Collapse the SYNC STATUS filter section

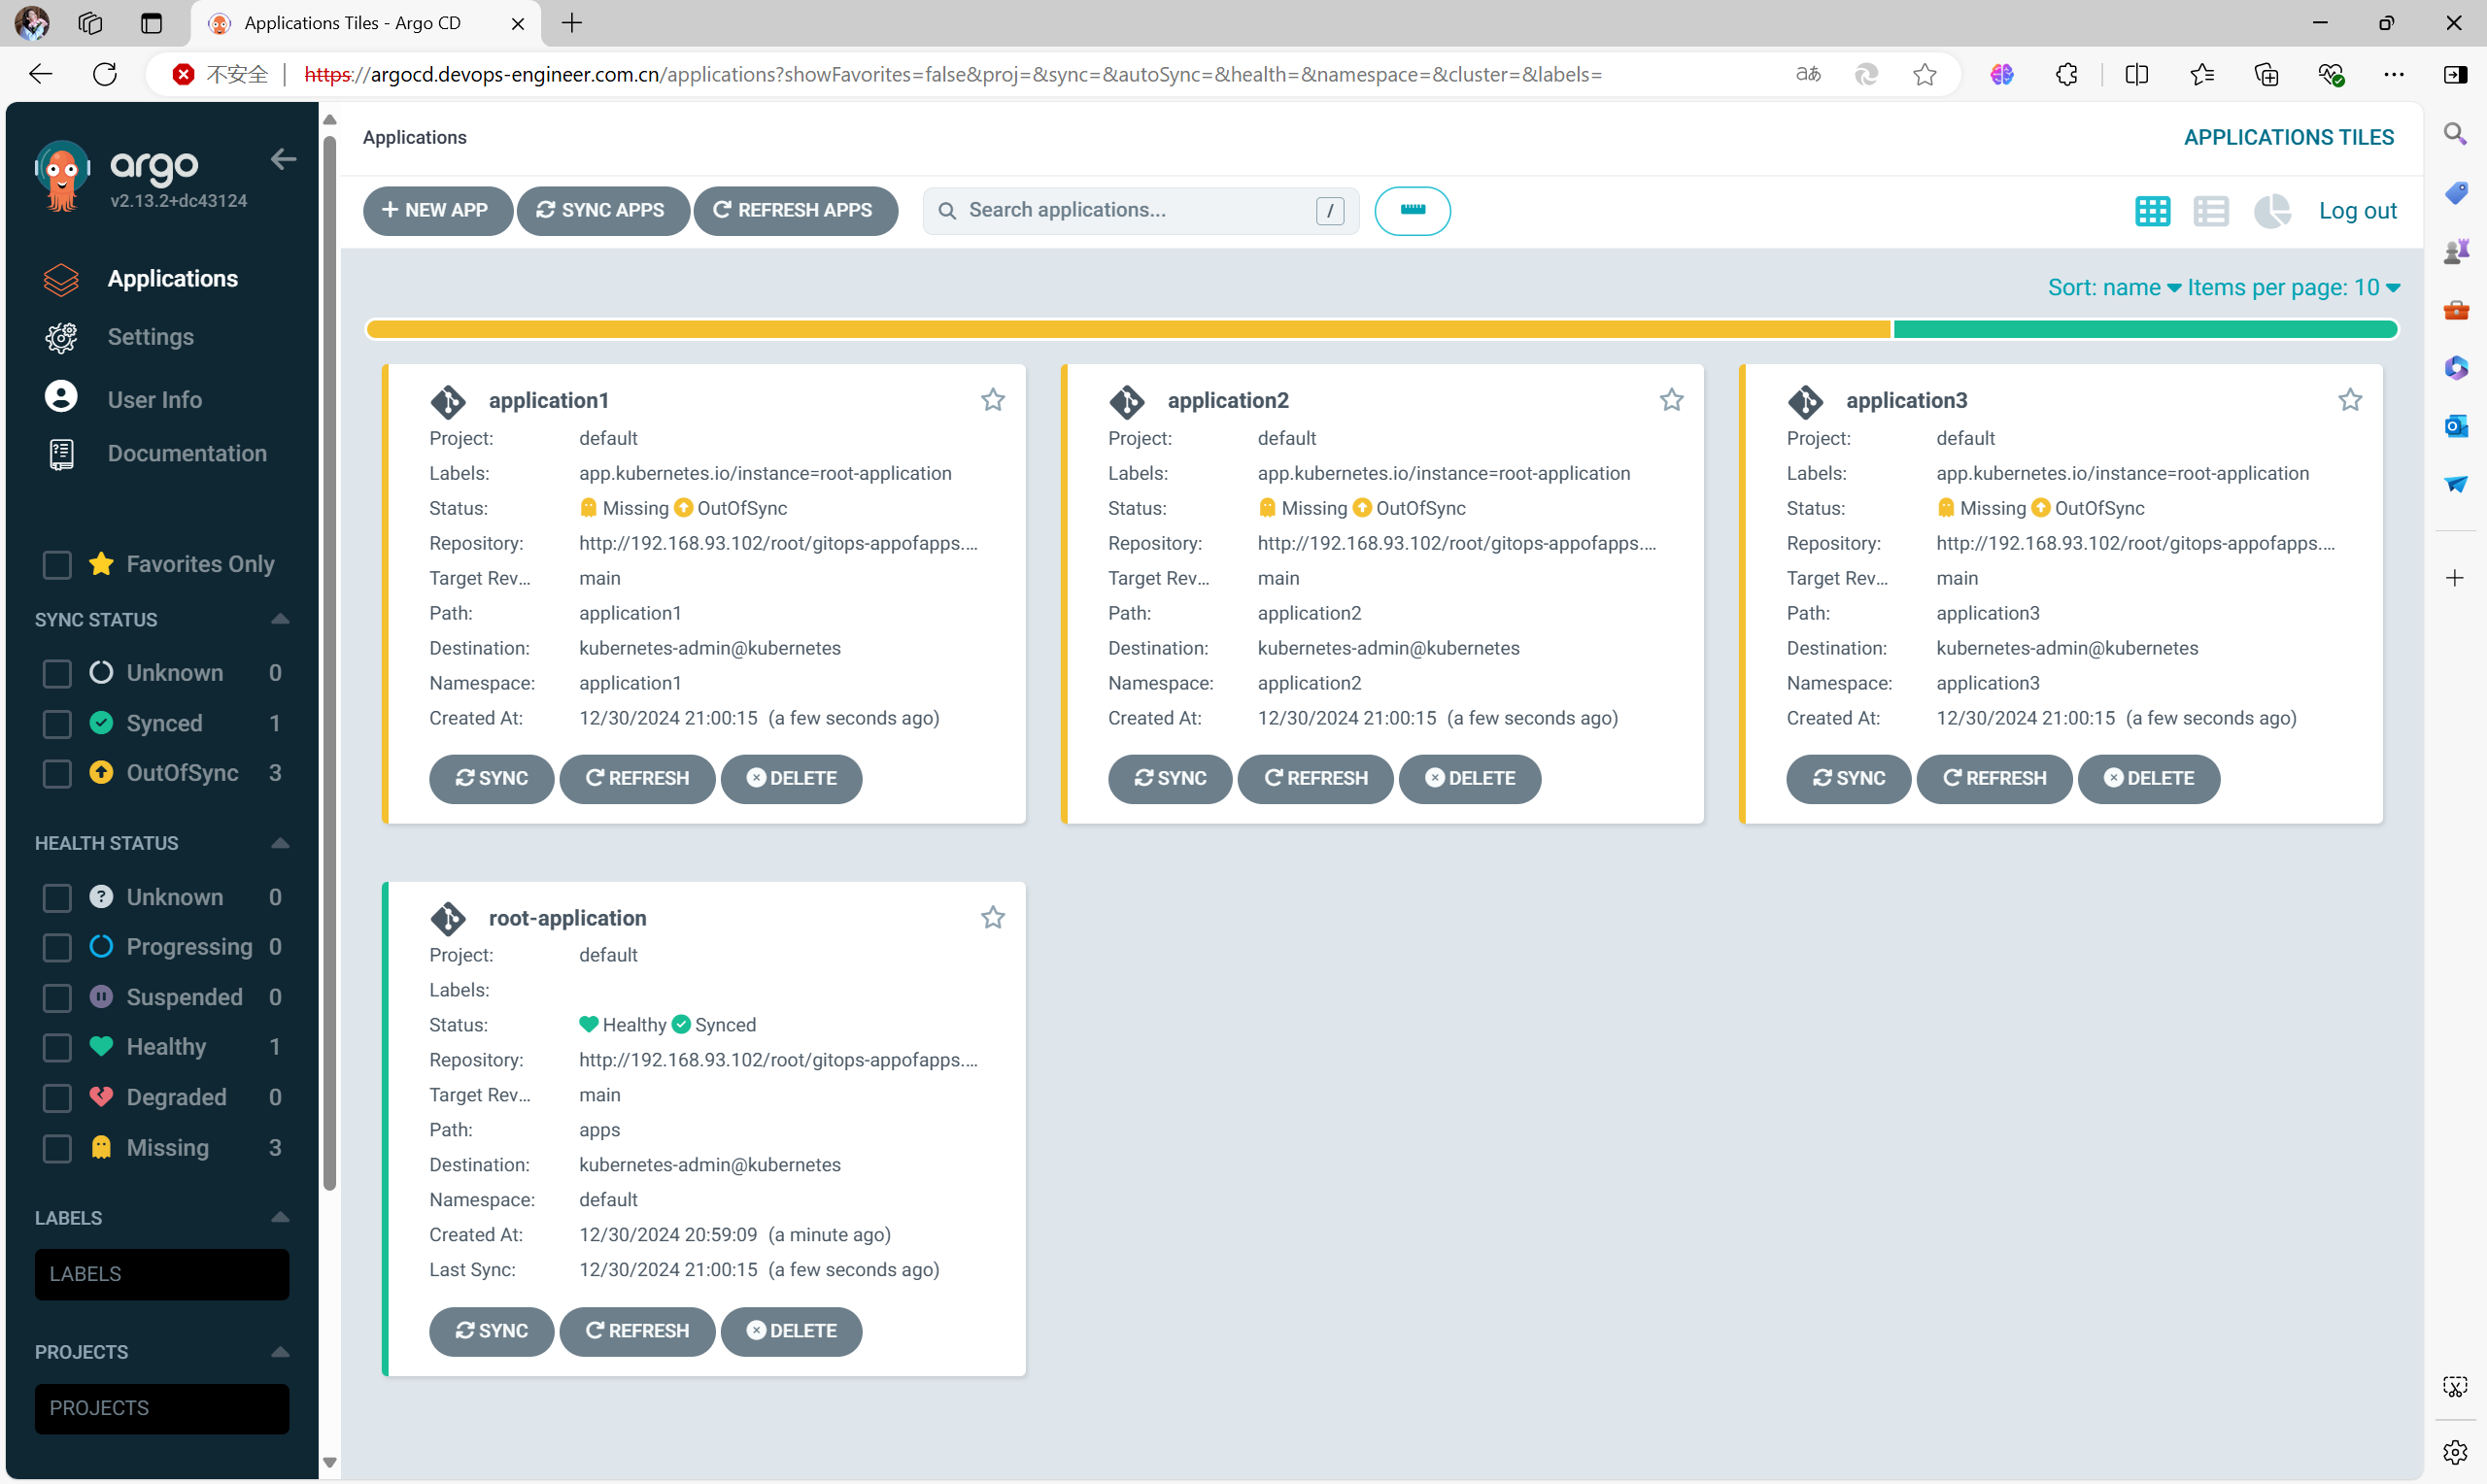(280, 619)
